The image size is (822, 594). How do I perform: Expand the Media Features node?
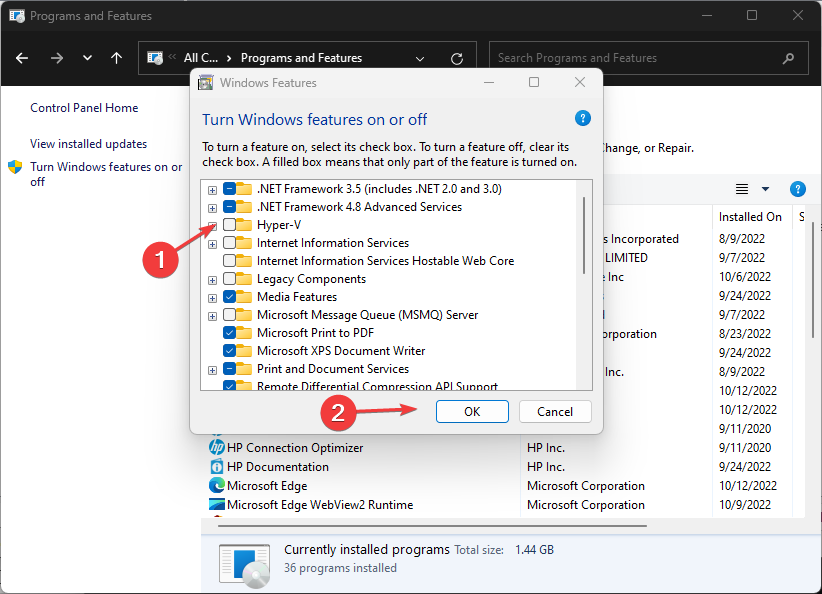tap(212, 298)
